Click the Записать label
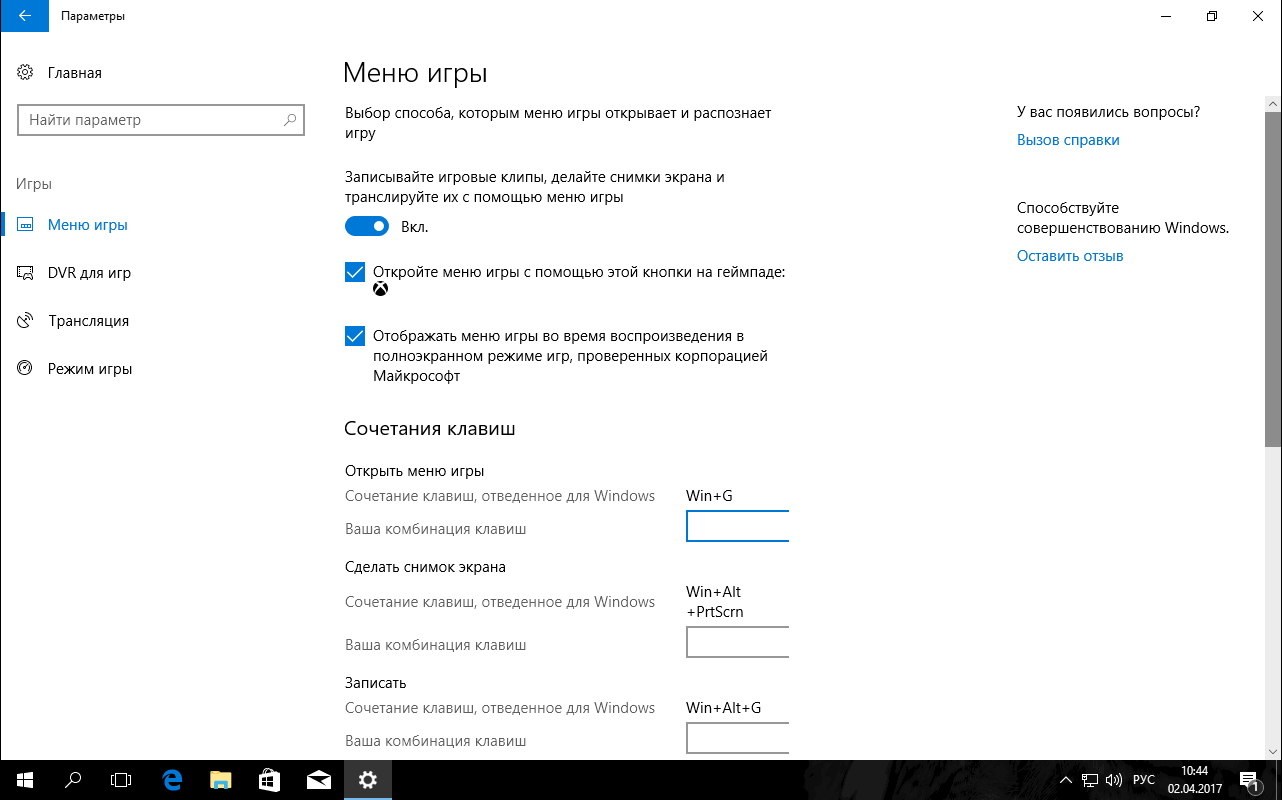1282x800 pixels. [376, 683]
